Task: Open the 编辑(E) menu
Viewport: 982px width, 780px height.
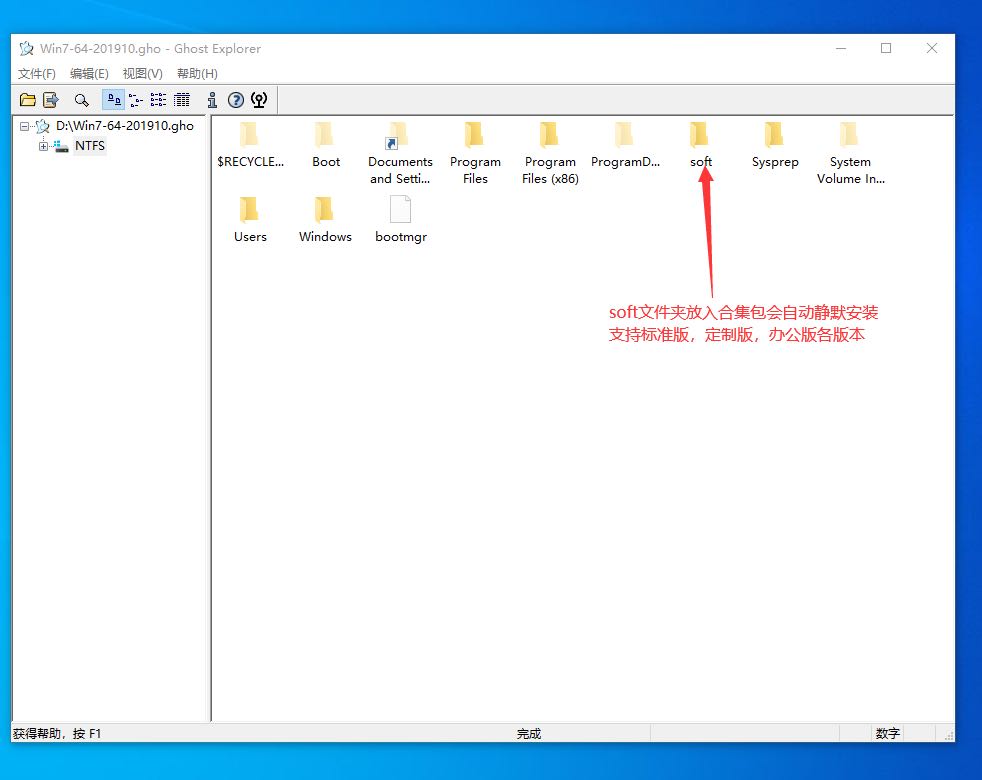Action: tap(89, 74)
